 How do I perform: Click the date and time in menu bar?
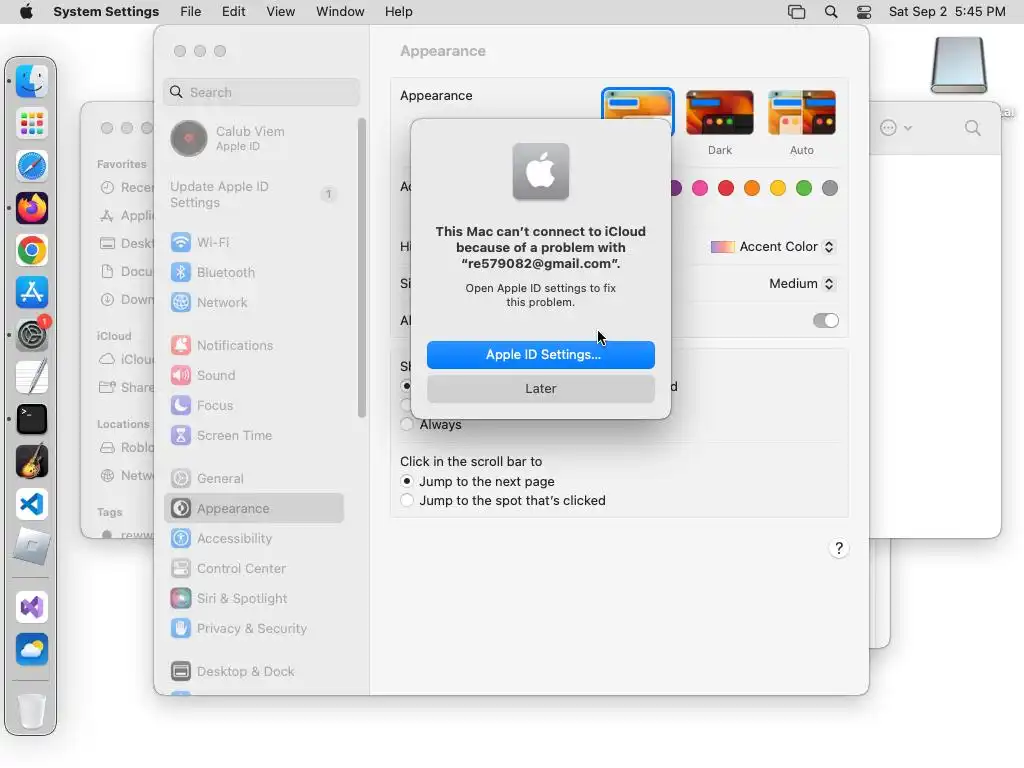pos(947,12)
